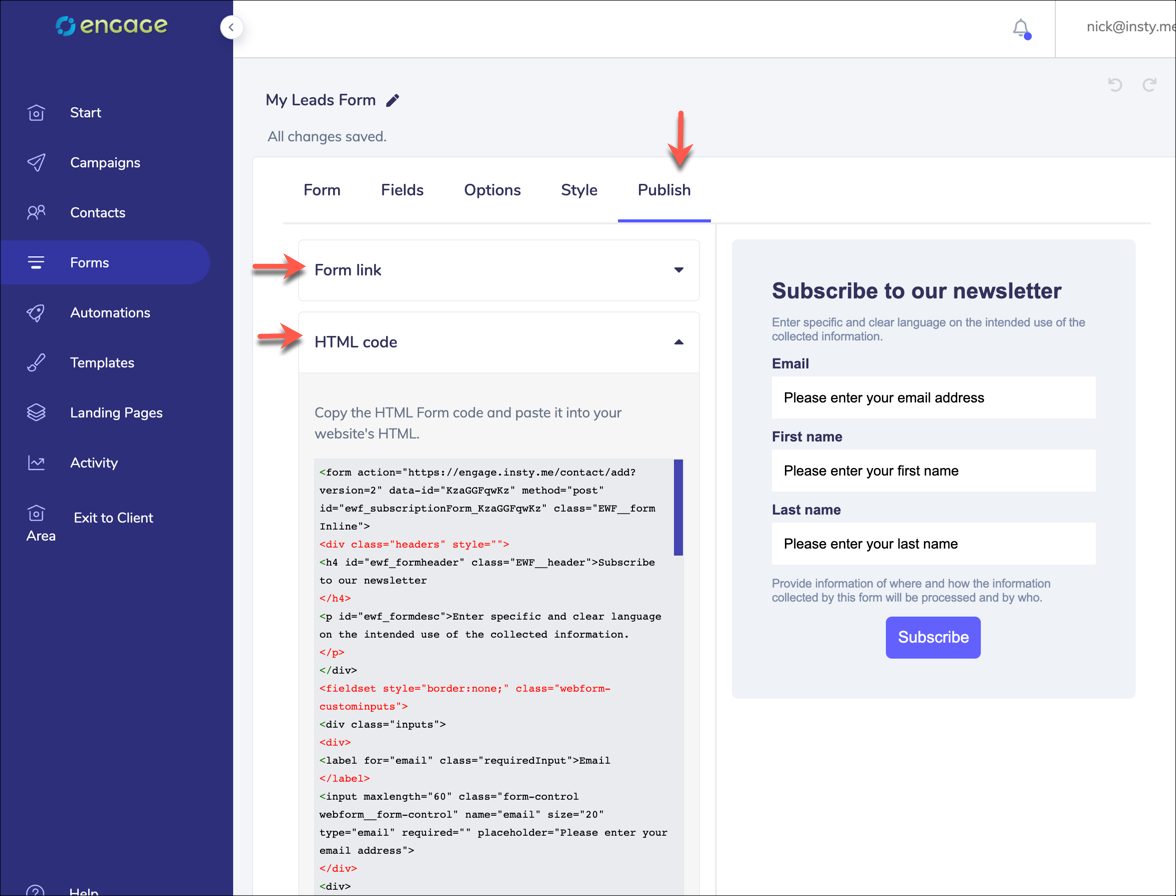Click the Help label in sidebar
The width and height of the screenshot is (1176, 896).
coord(83,892)
